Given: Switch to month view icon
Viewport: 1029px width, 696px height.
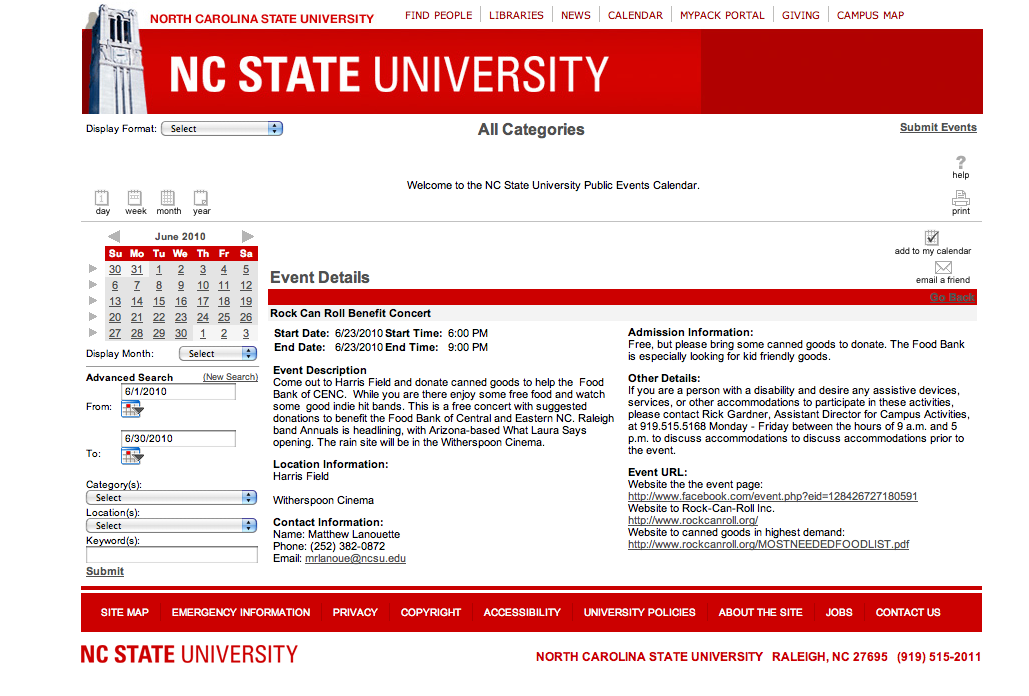Looking at the screenshot, I should (x=168, y=197).
